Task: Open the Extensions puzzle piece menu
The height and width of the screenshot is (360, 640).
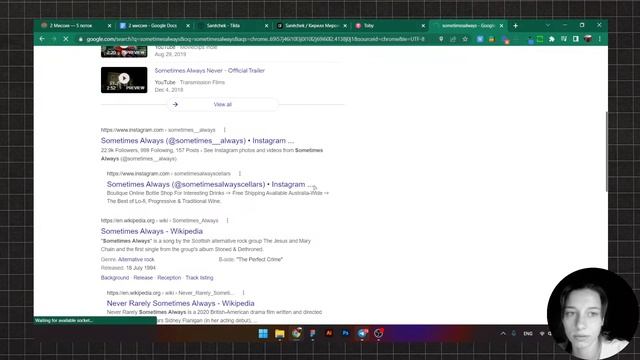Action: tap(552, 39)
